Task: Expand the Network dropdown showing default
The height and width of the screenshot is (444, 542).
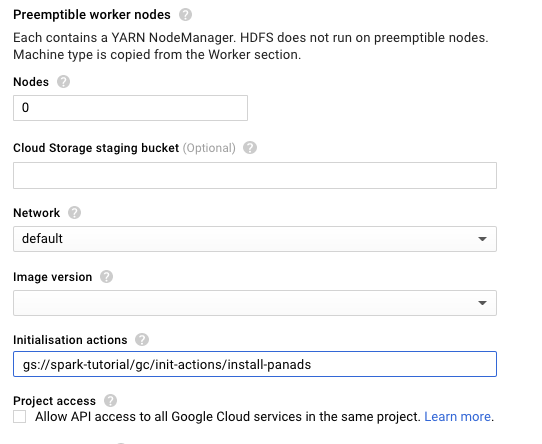Action: pos(255,239)
